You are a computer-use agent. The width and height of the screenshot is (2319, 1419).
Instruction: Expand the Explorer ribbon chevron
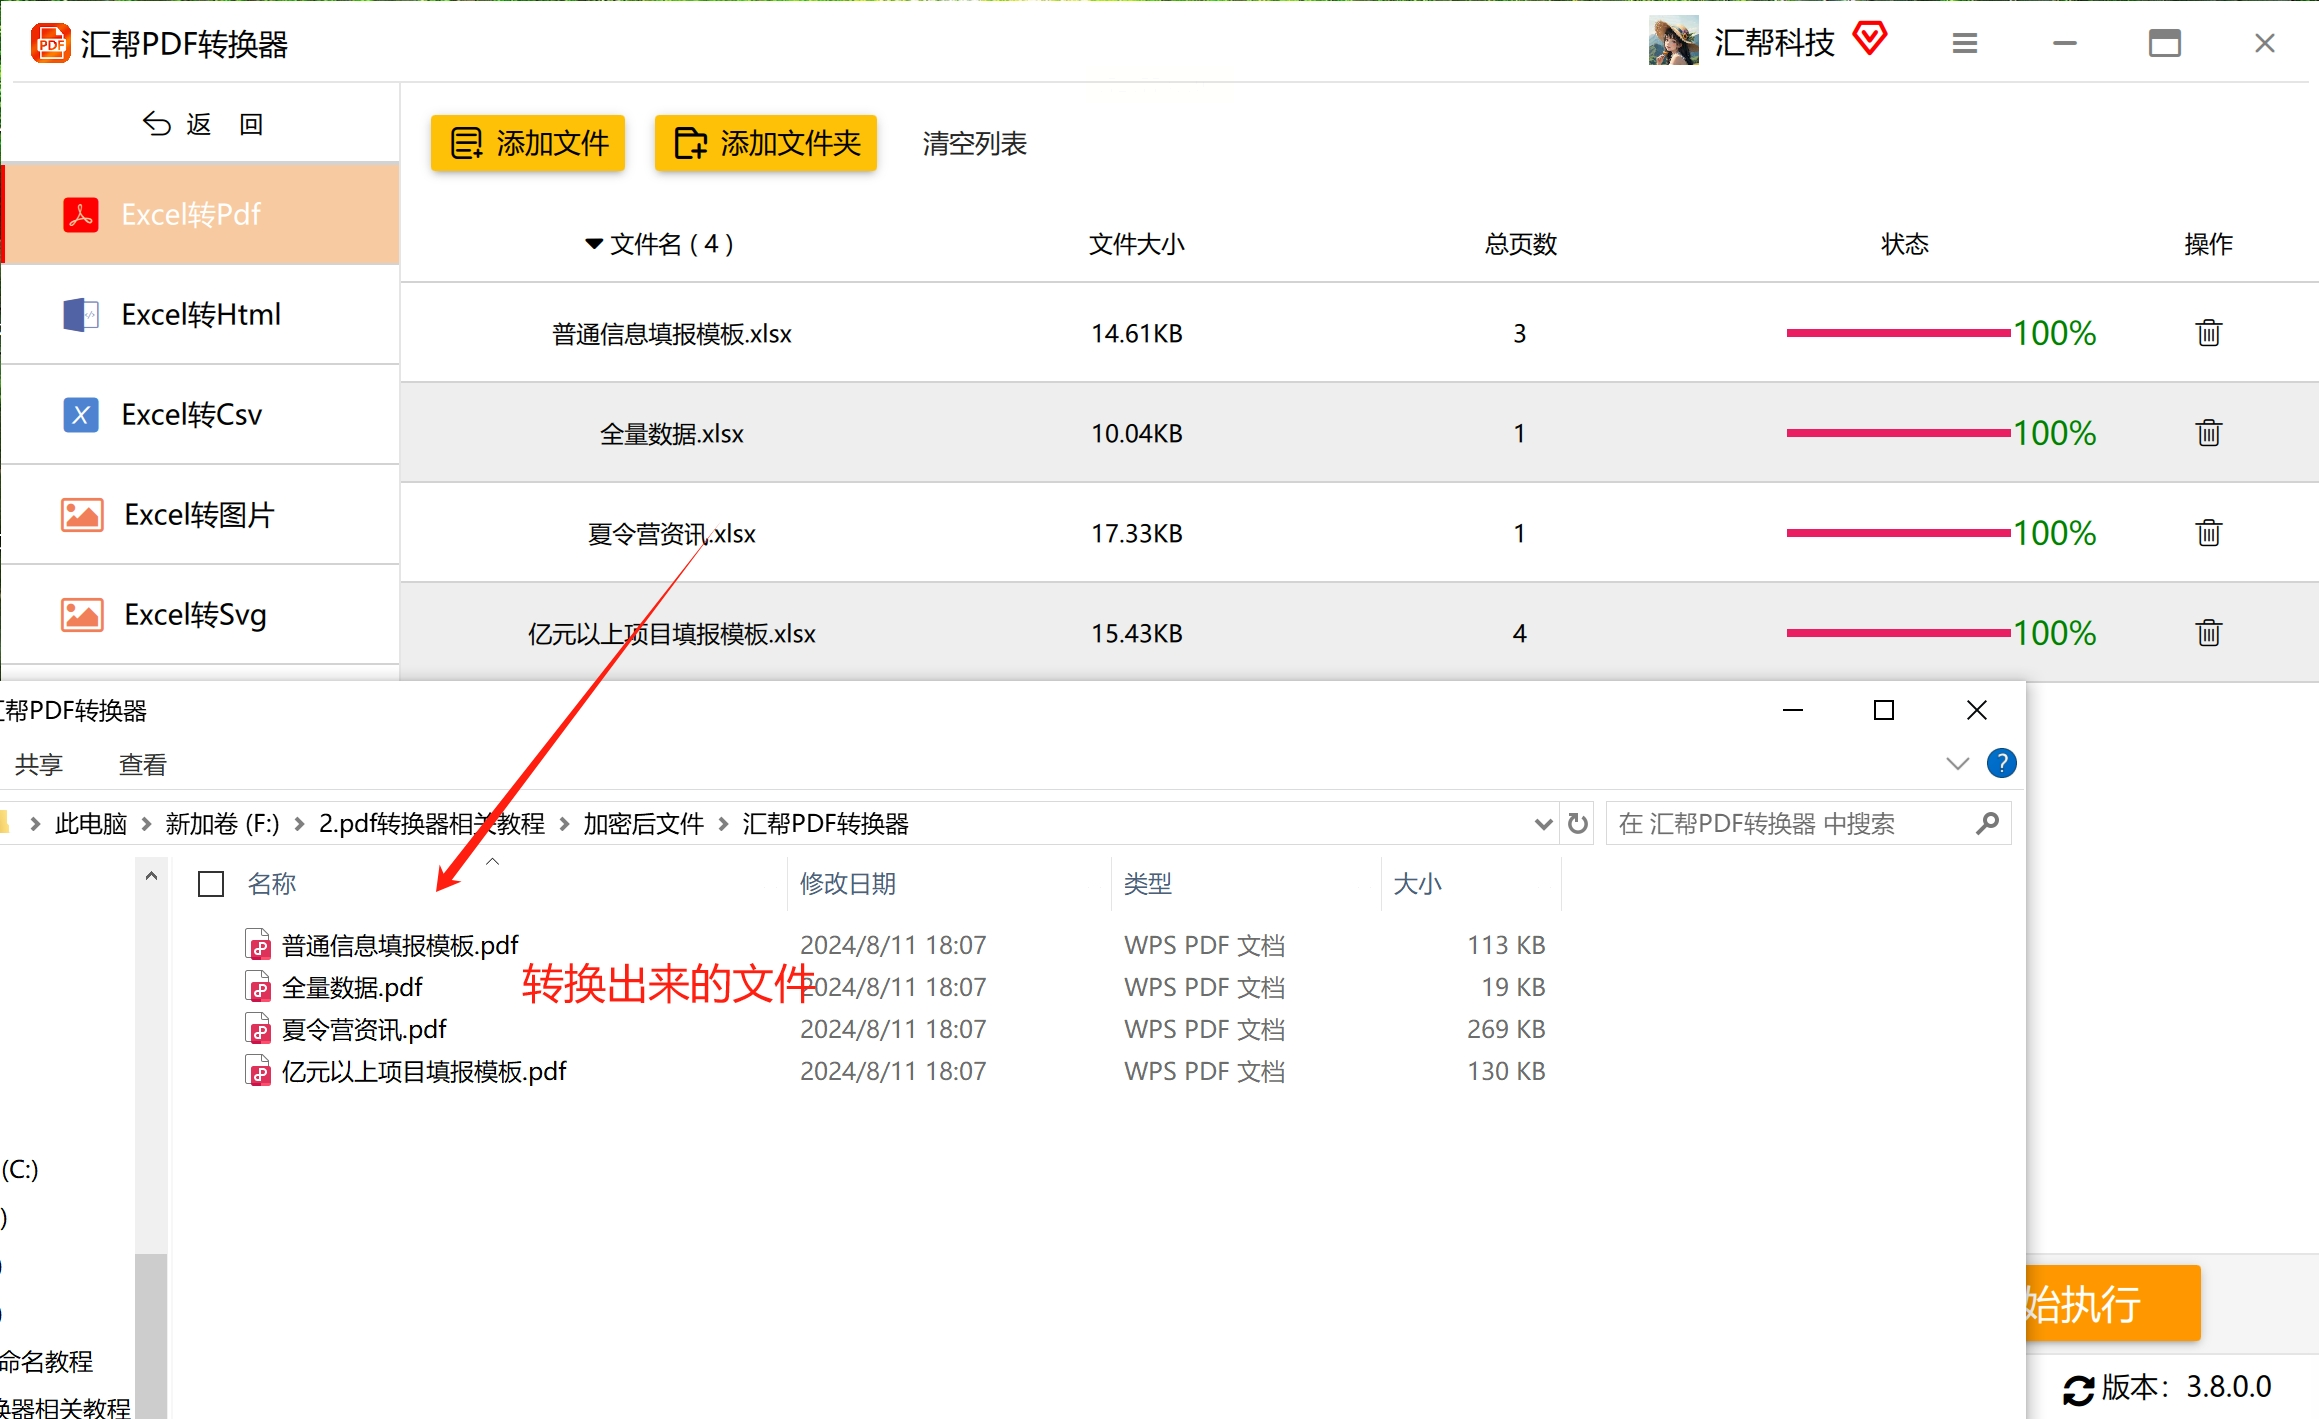(x=1957, y=764)
